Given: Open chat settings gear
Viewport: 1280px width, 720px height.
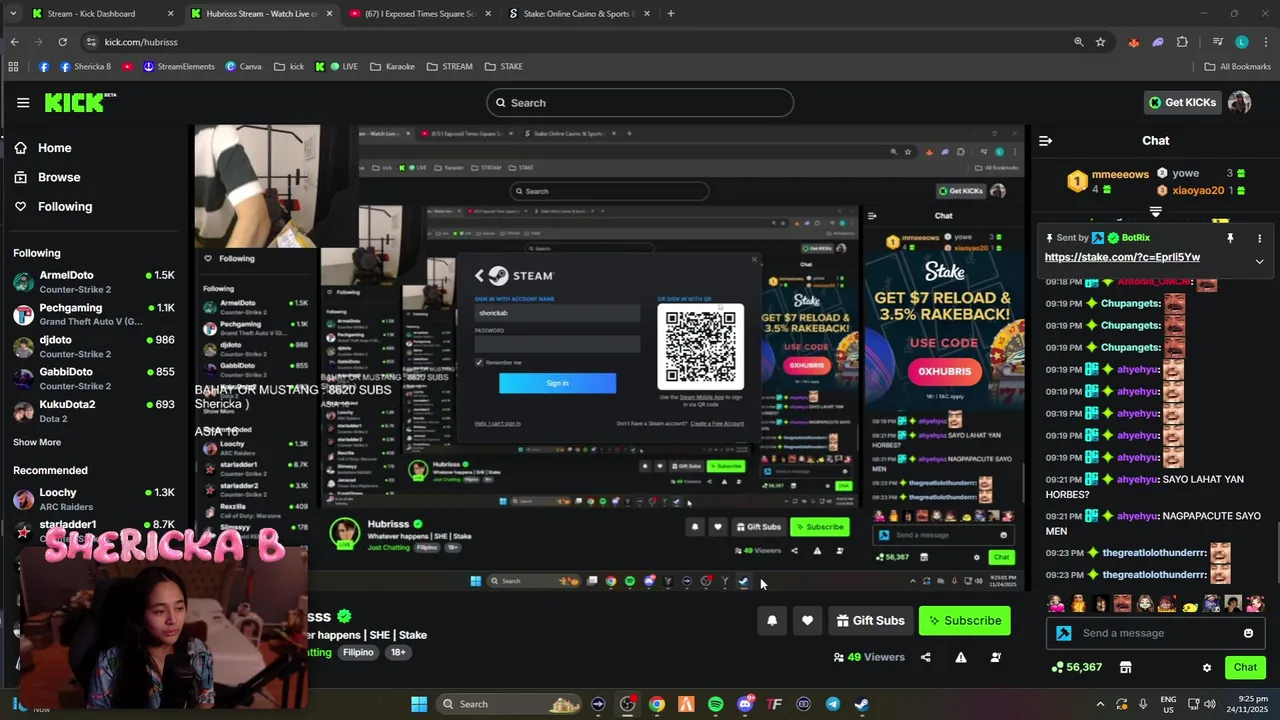Looking at the screenshot, I should point(1207,668).
